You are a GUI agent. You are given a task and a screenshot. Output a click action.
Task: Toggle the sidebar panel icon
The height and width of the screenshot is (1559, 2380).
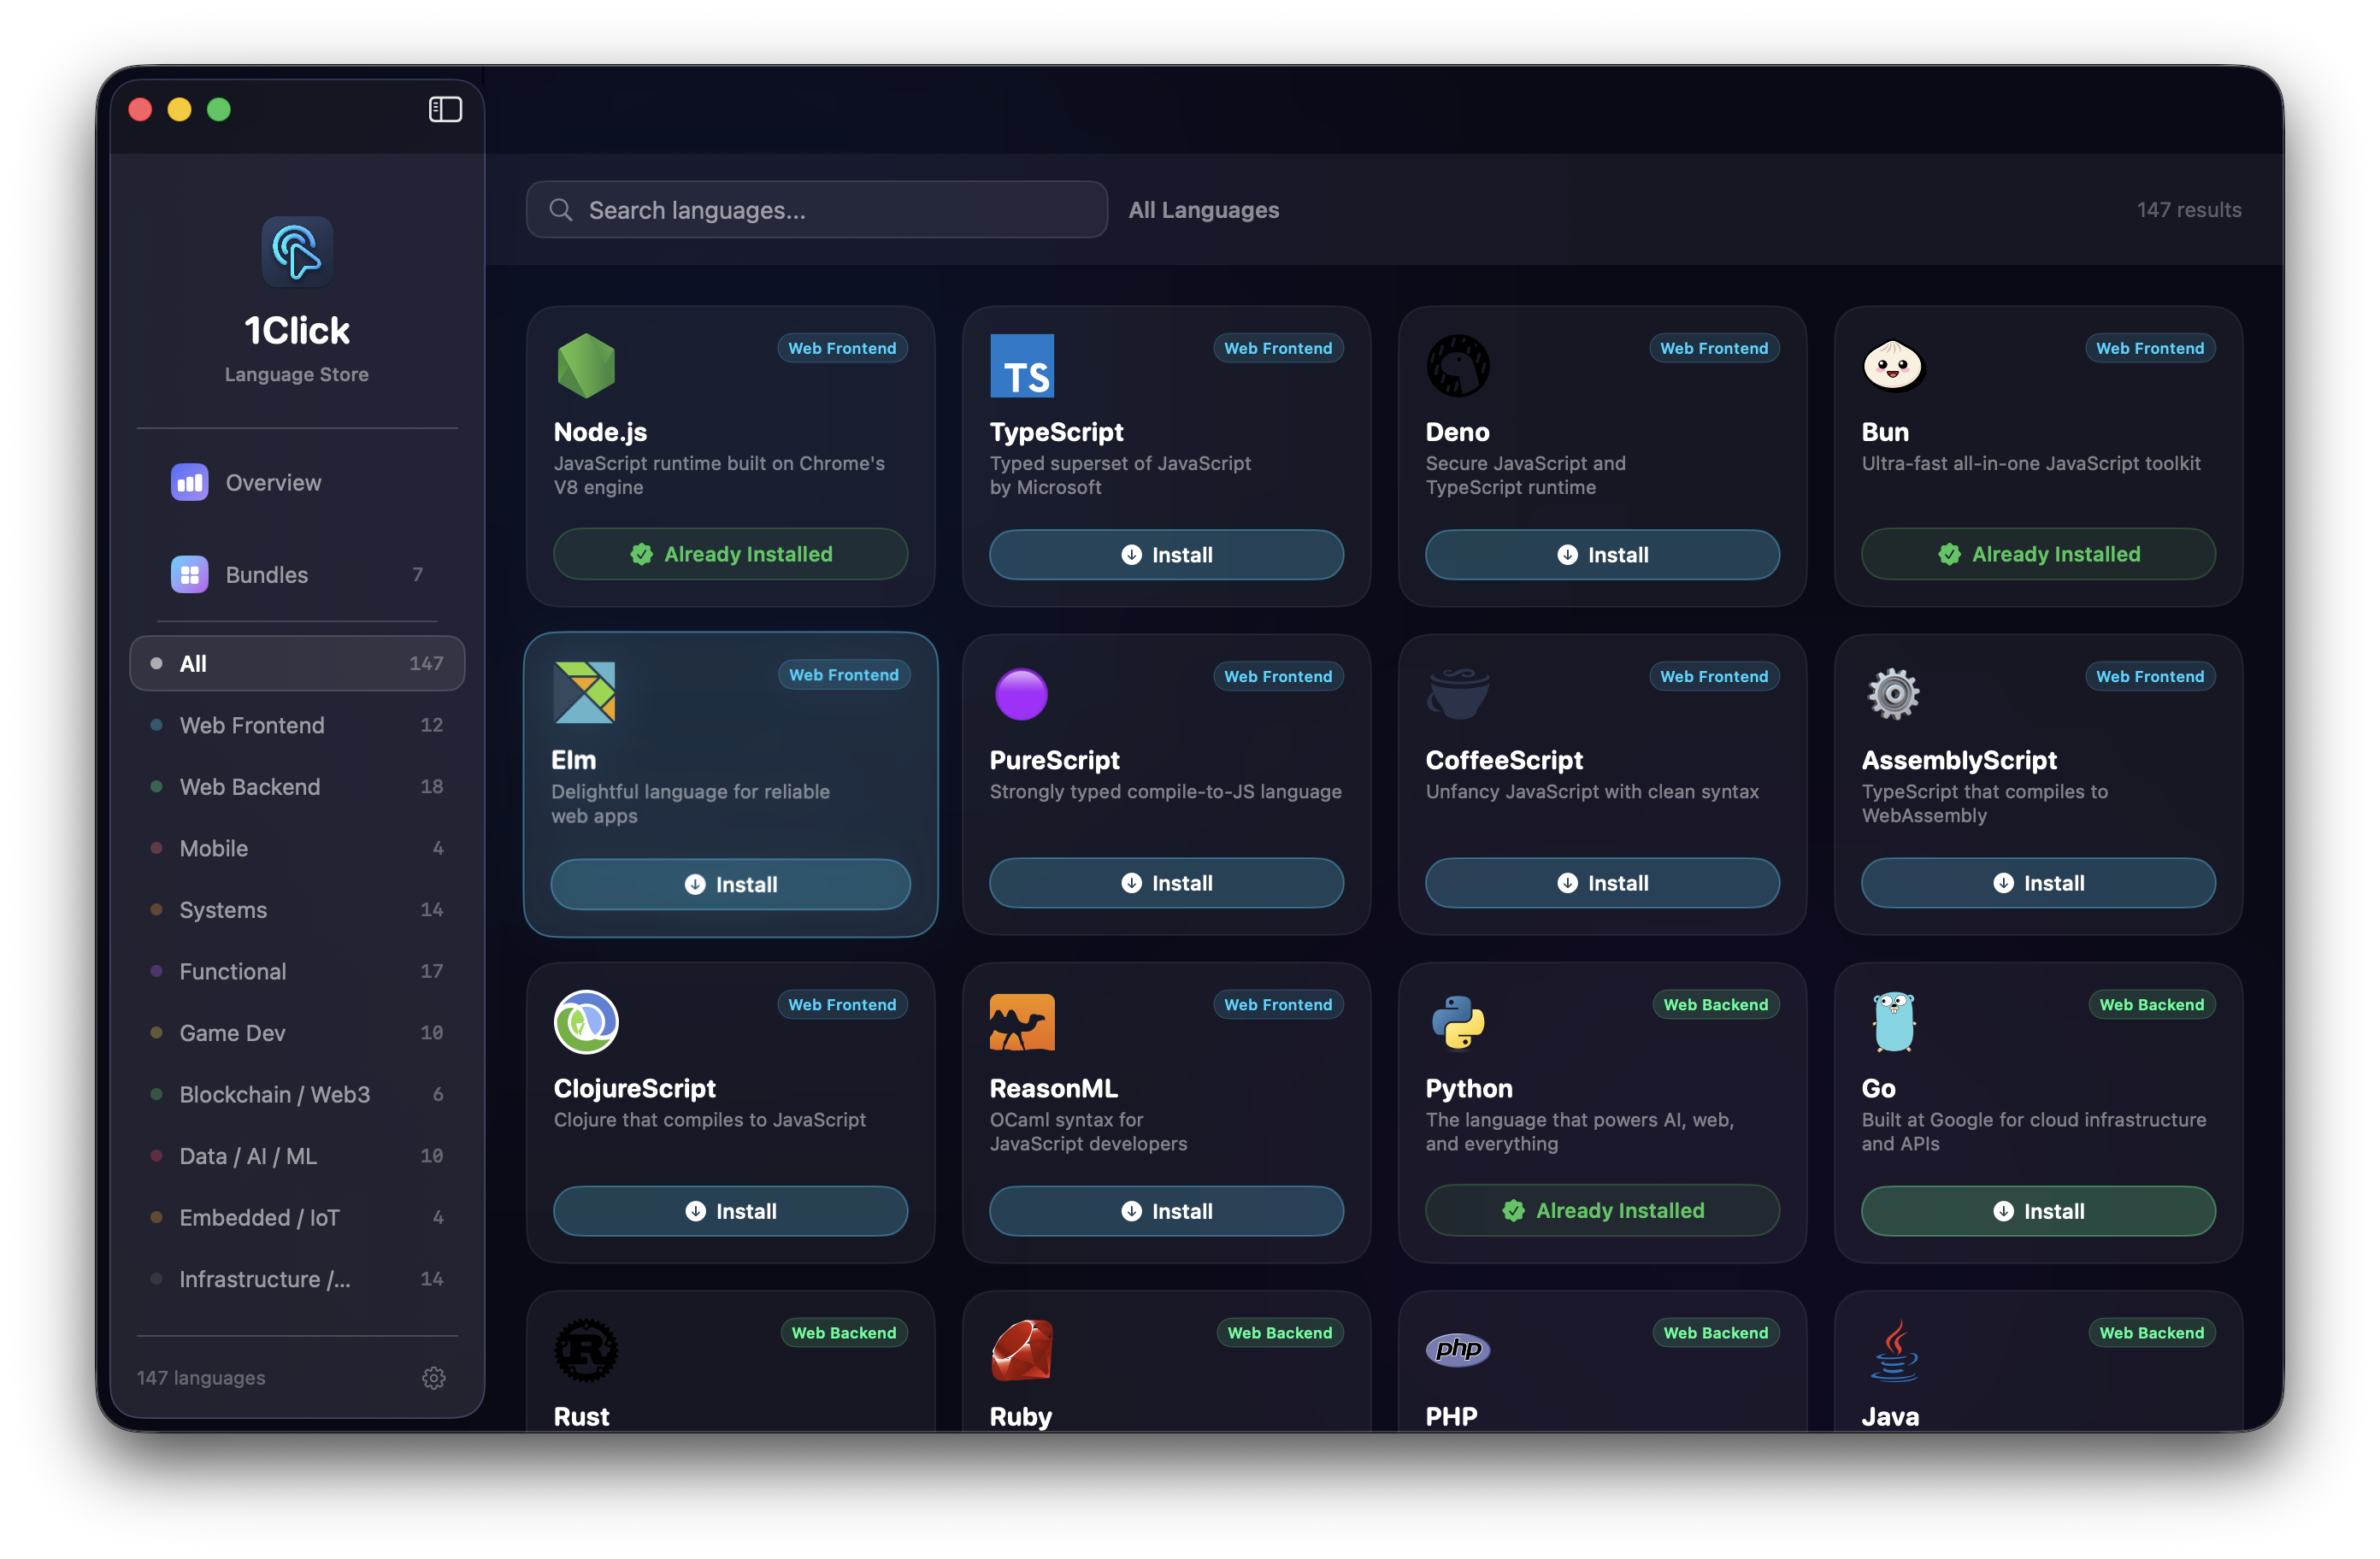[445, 109]
